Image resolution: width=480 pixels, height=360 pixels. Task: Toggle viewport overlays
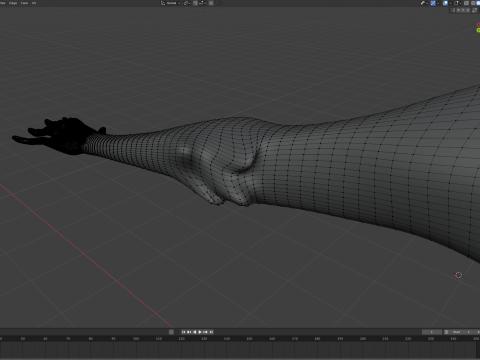click(x=445, y=3)
